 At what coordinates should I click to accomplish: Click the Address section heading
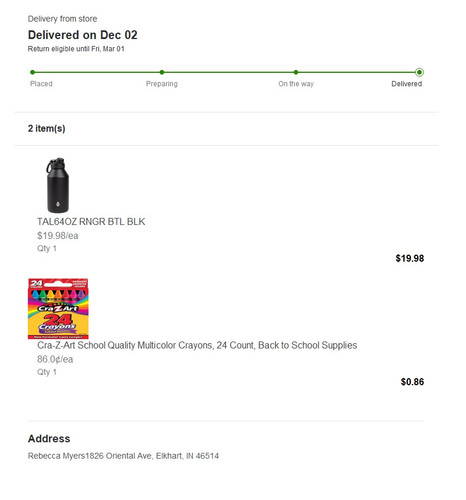(x=49, y=439)
